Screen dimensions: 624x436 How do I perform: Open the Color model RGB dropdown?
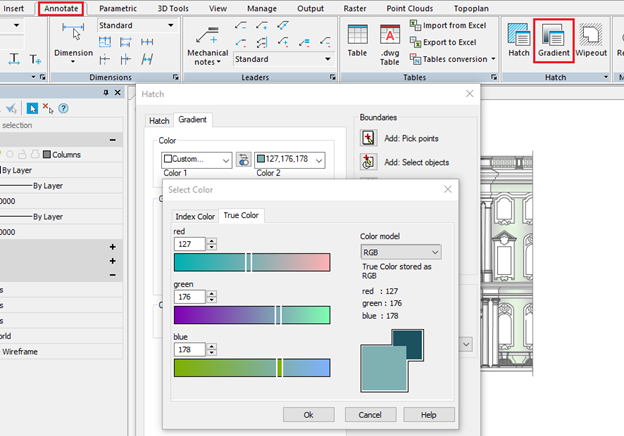click(x=400, y=252)
